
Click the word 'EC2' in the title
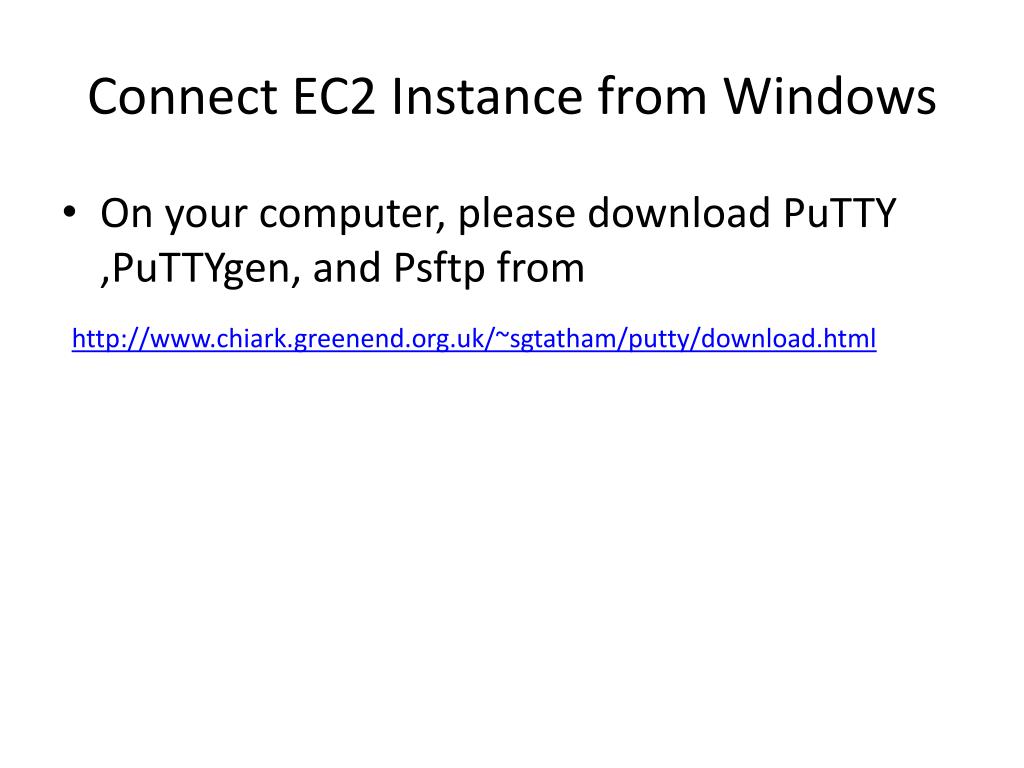tap(334, 97)
